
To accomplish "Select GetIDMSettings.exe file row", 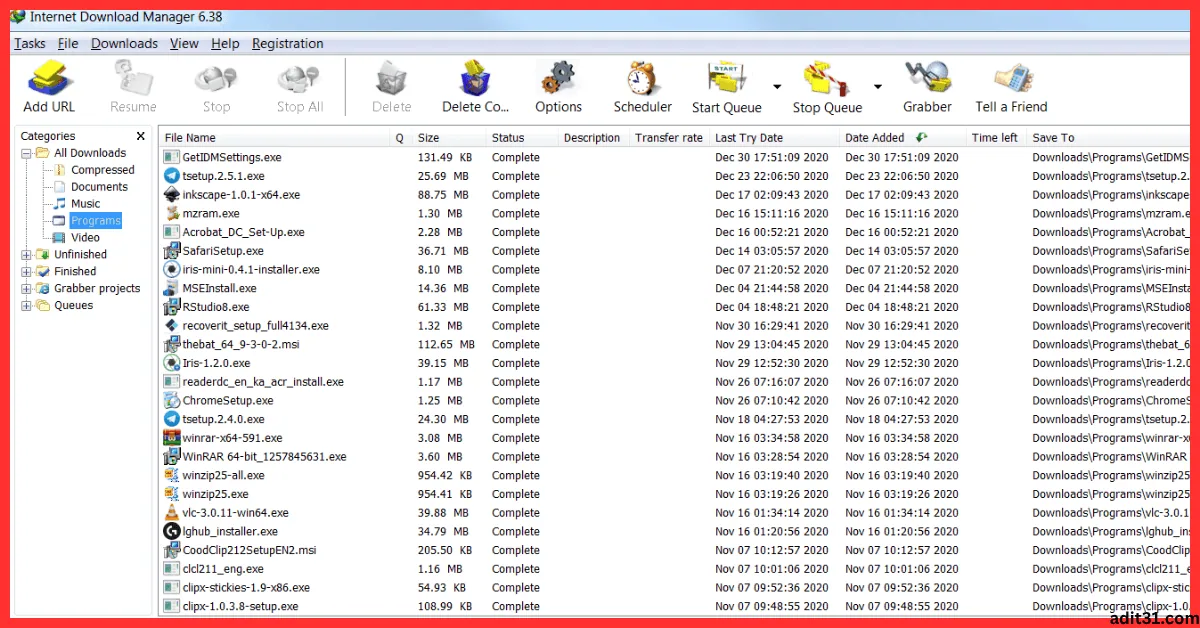I will (676, 157).
